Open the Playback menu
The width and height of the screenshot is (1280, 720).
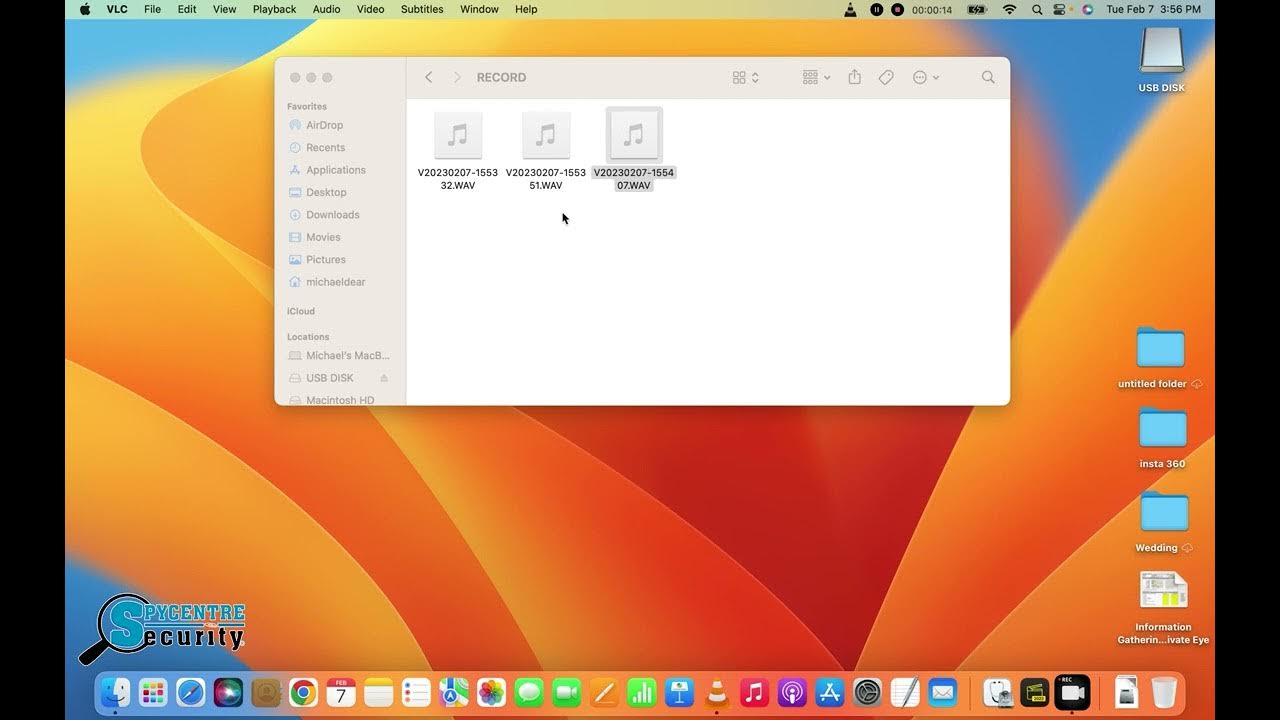[x=274, y=9]
